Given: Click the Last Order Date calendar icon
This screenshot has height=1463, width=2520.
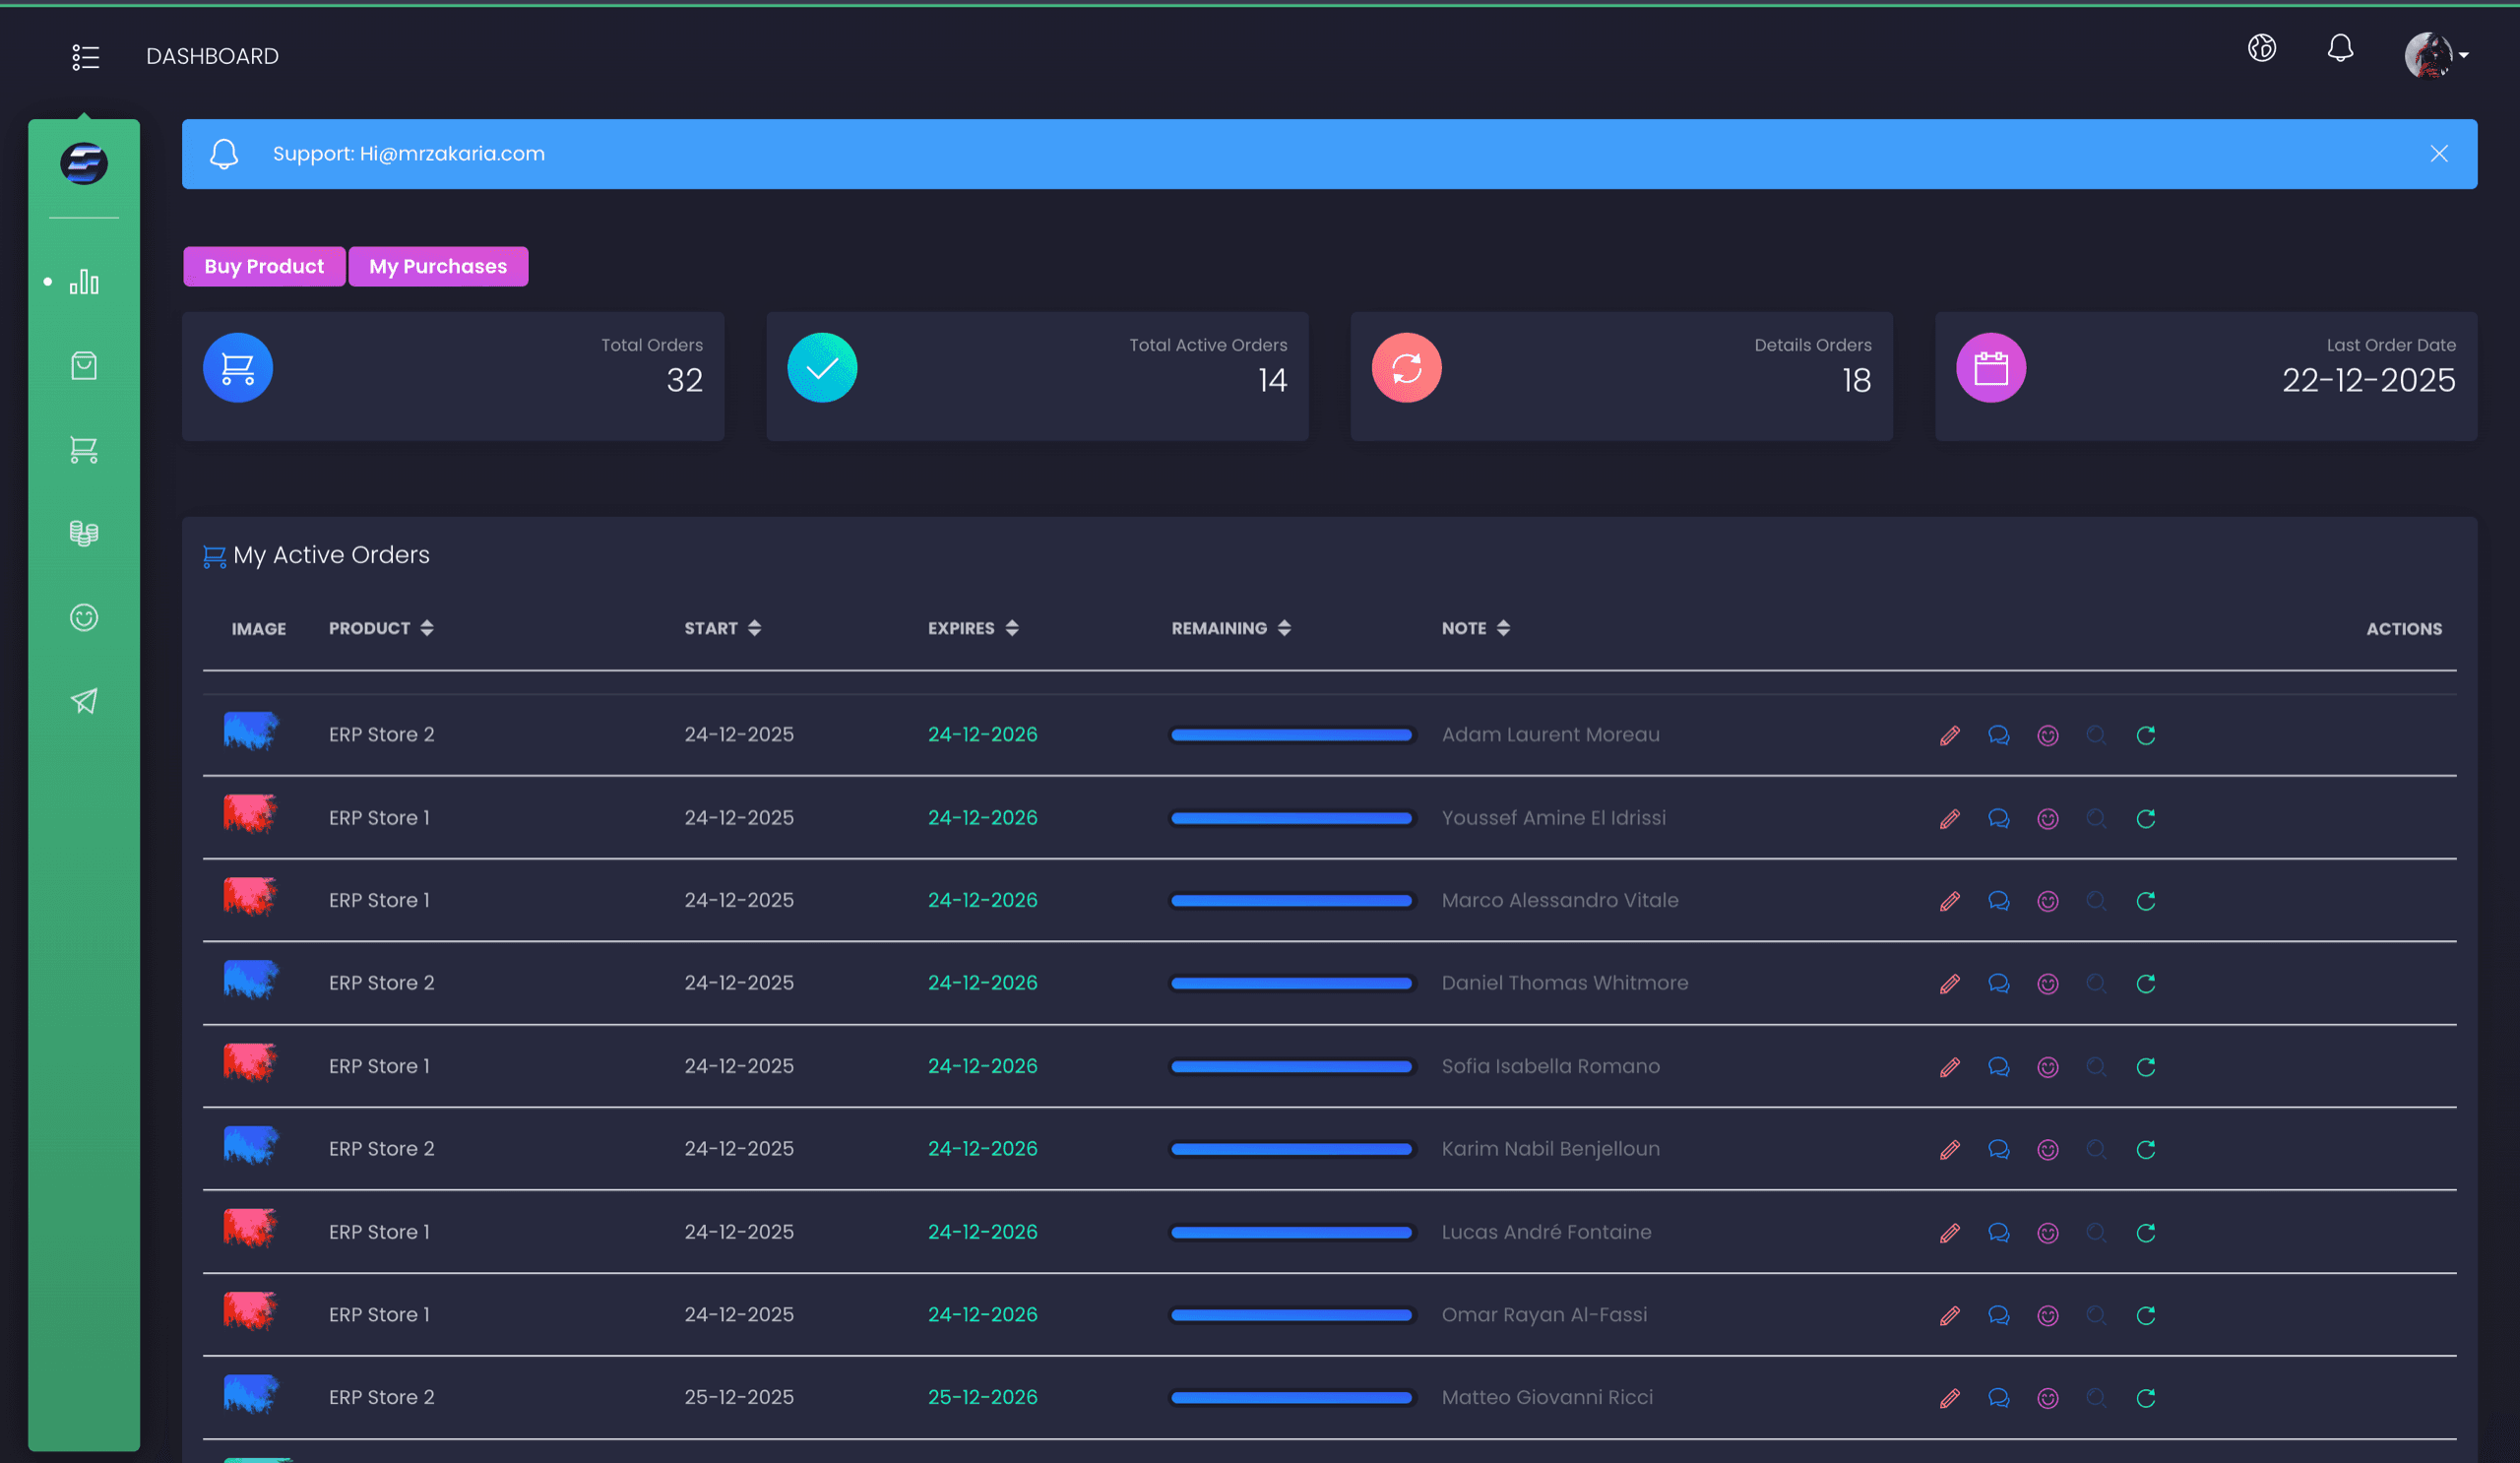Looking at the screenshot, I should tap(1991, 368).
